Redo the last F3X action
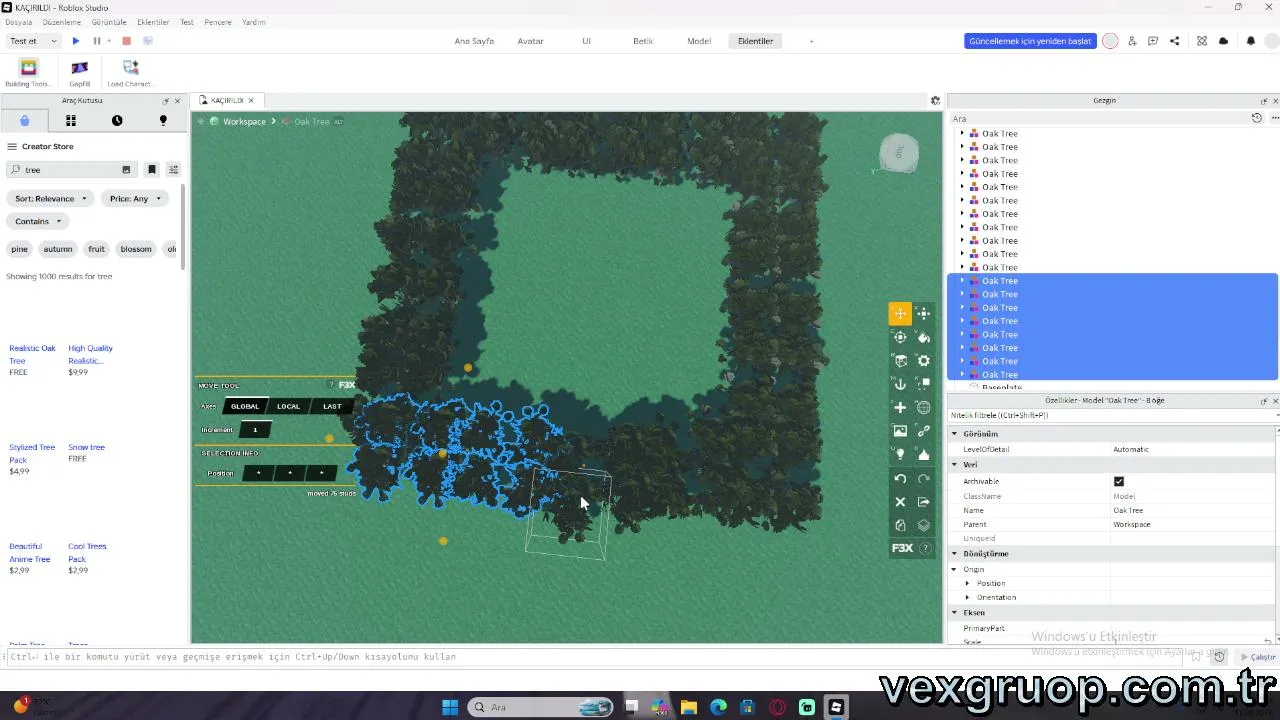 point(924,479)
